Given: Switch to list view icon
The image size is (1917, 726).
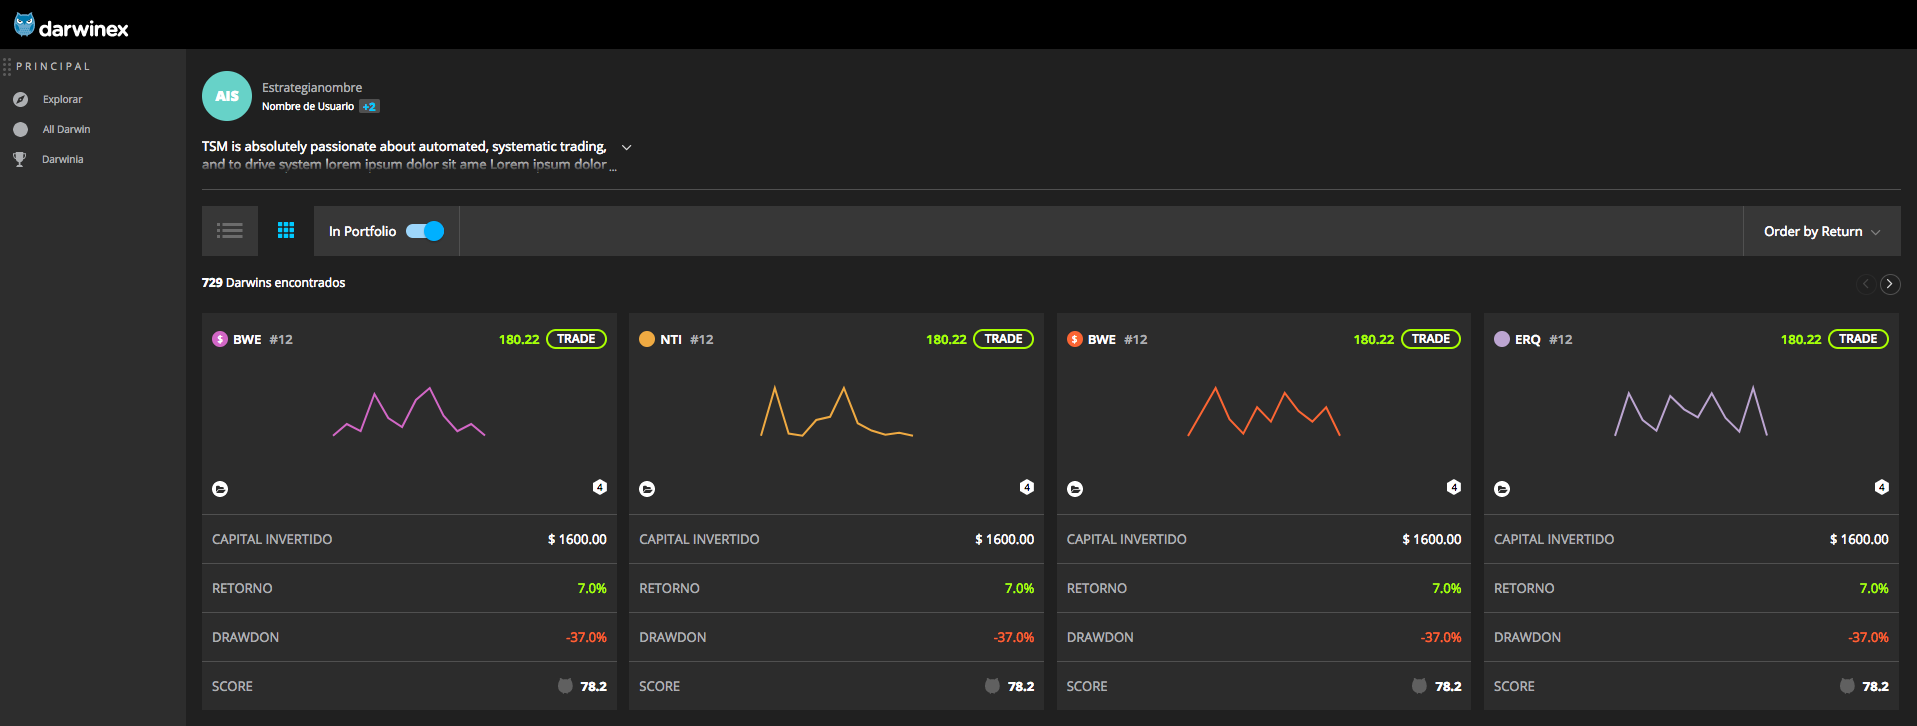Looking at the screenshot, I should pyautogui.click(x=230, y=231).
